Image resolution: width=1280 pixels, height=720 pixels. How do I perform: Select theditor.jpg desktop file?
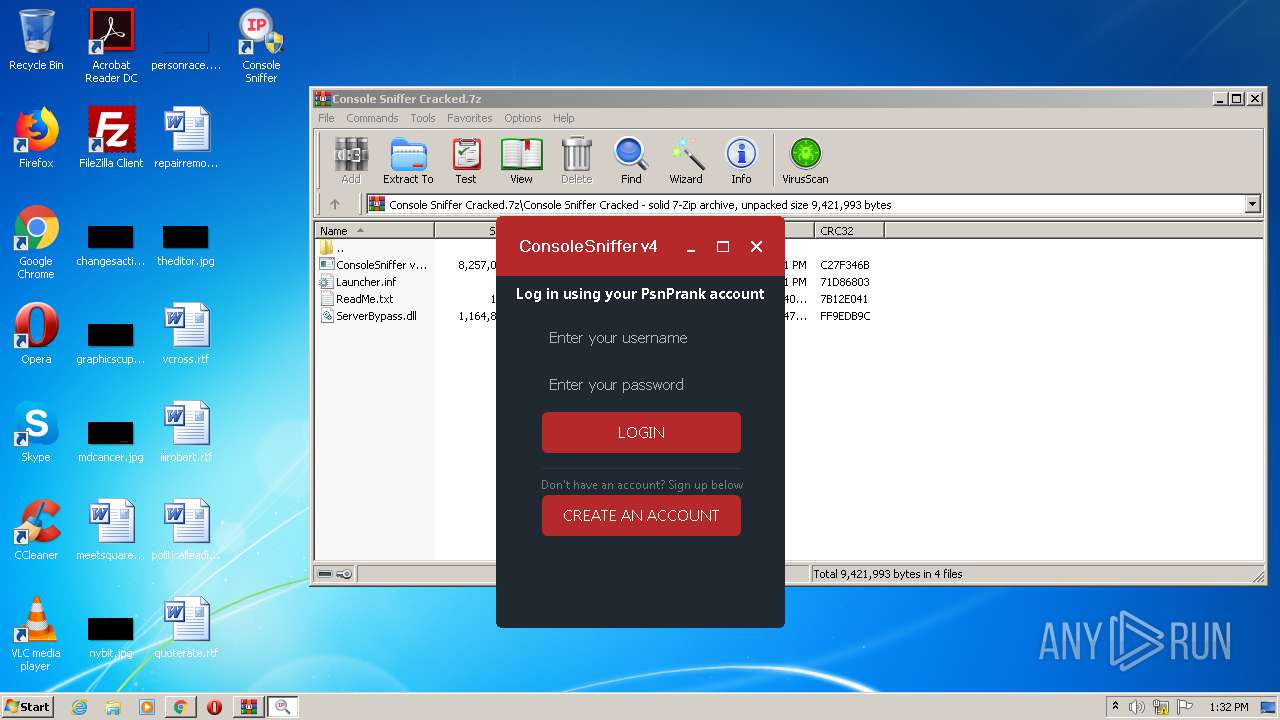pyautogui.click(x=186, y=244)
